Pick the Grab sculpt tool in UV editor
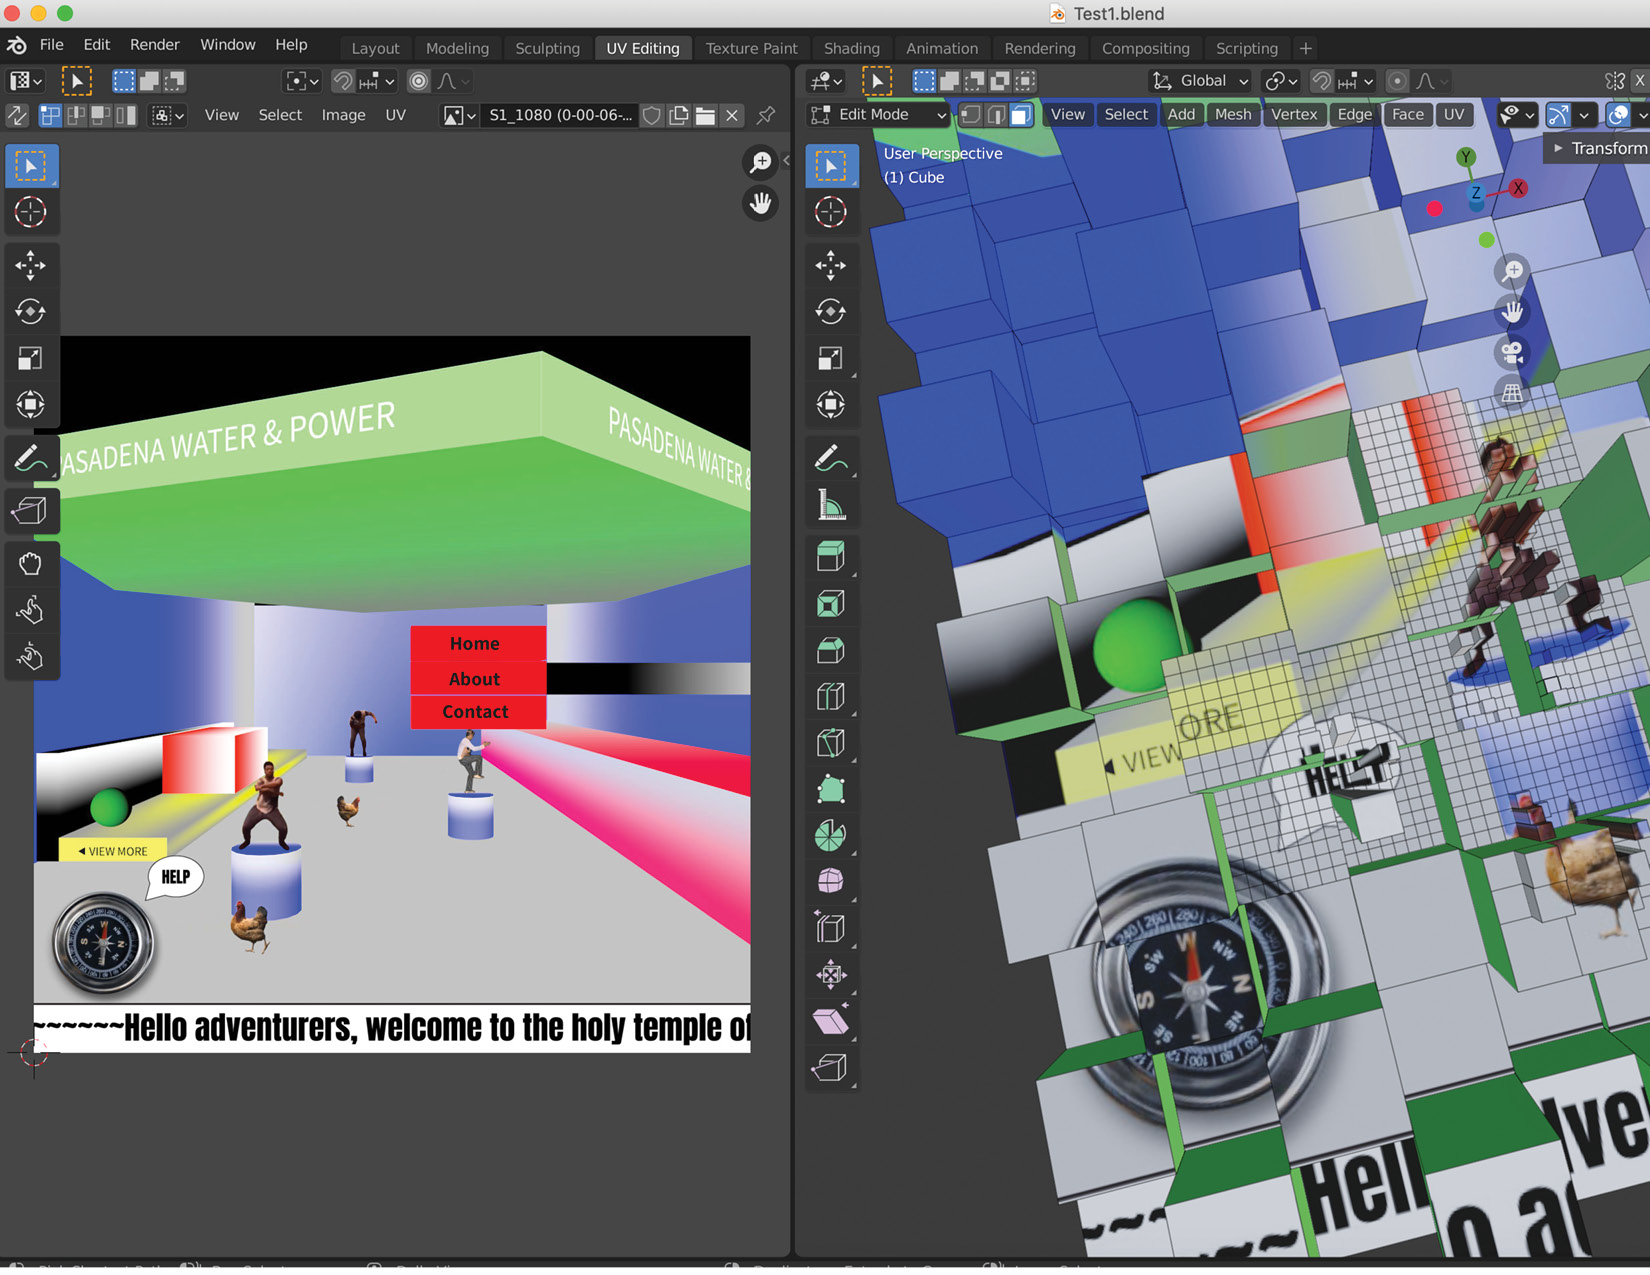This screenshot has width=1650, height=1275. click(x=30, y=563)
